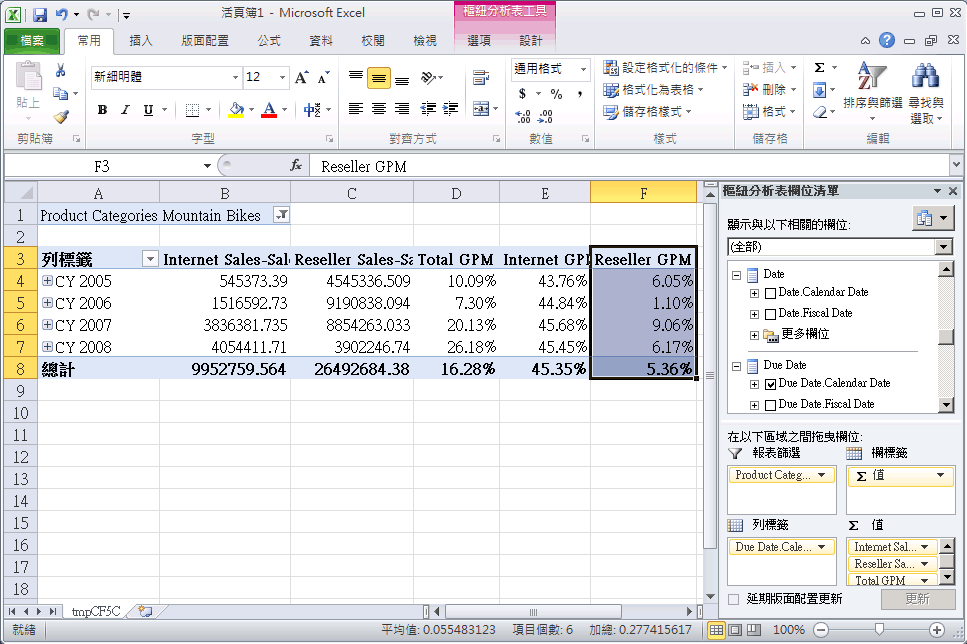Click the fx insert function icon
The image size is (967, 644).
pos(296,165)
